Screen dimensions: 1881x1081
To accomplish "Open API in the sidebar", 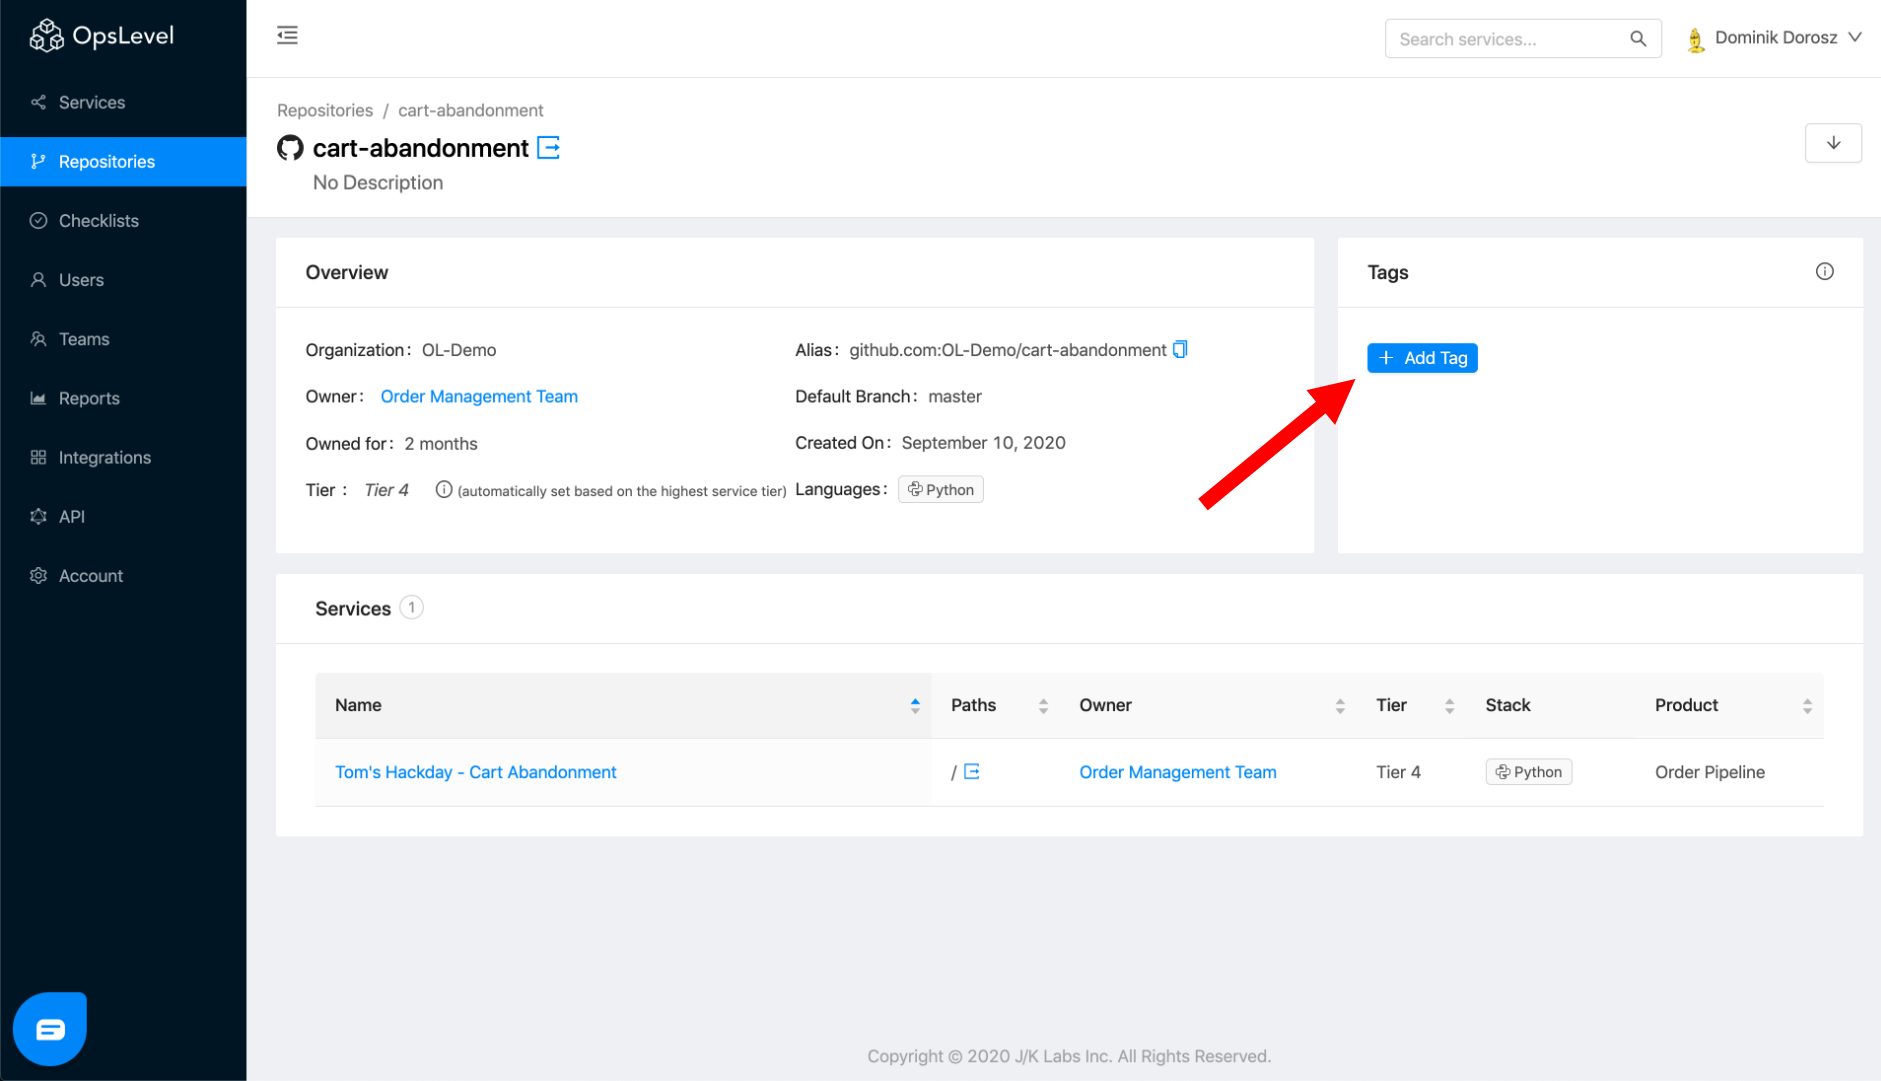I will (123, 516).
